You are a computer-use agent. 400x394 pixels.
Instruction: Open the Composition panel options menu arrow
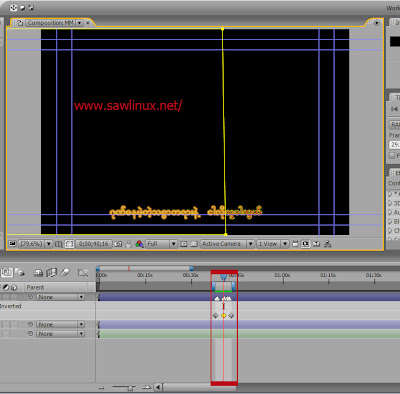click(377, 23)
